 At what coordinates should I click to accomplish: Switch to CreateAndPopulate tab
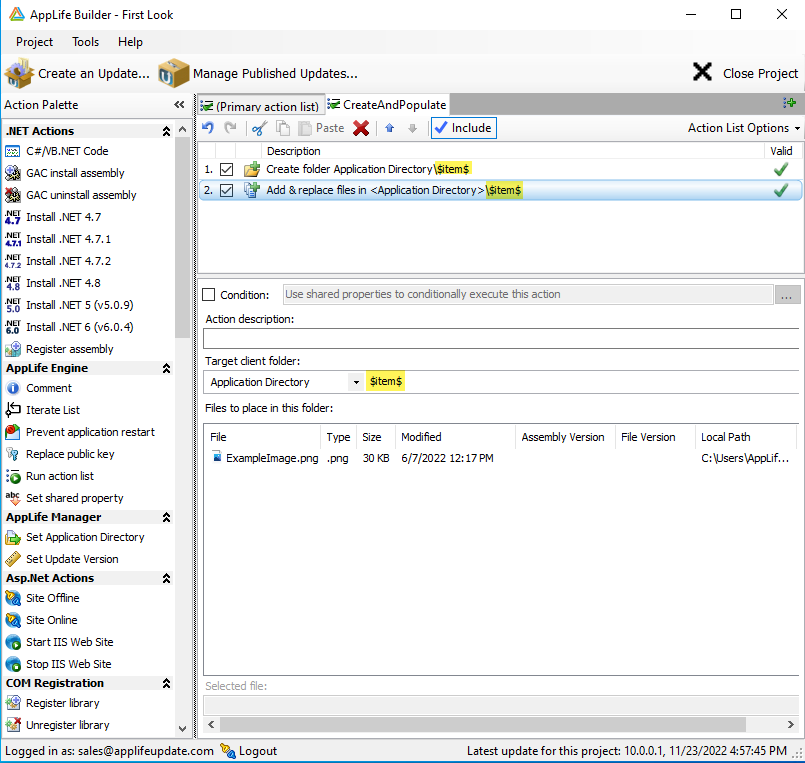tap(388, 105)
